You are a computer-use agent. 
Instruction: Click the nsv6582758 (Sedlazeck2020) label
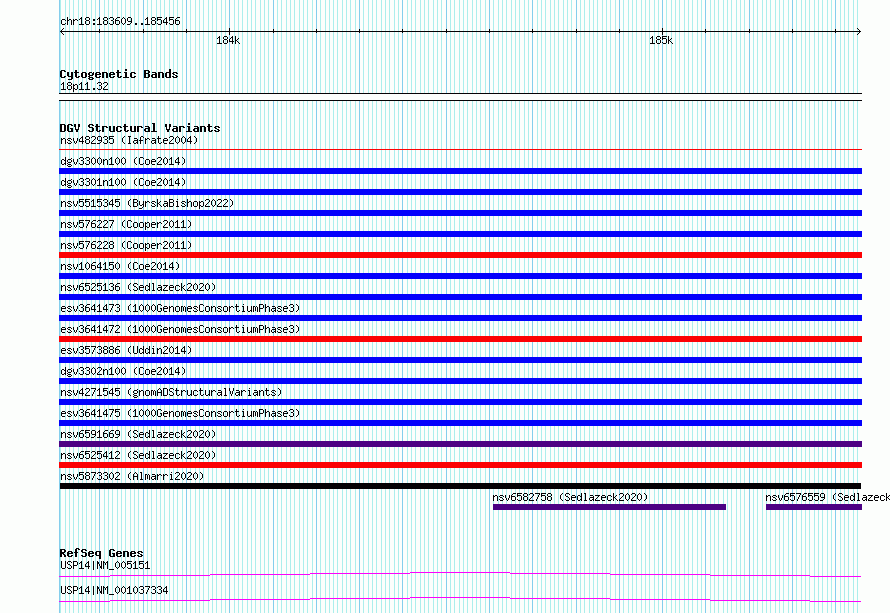pyautogui.click(x=570, y=497)
